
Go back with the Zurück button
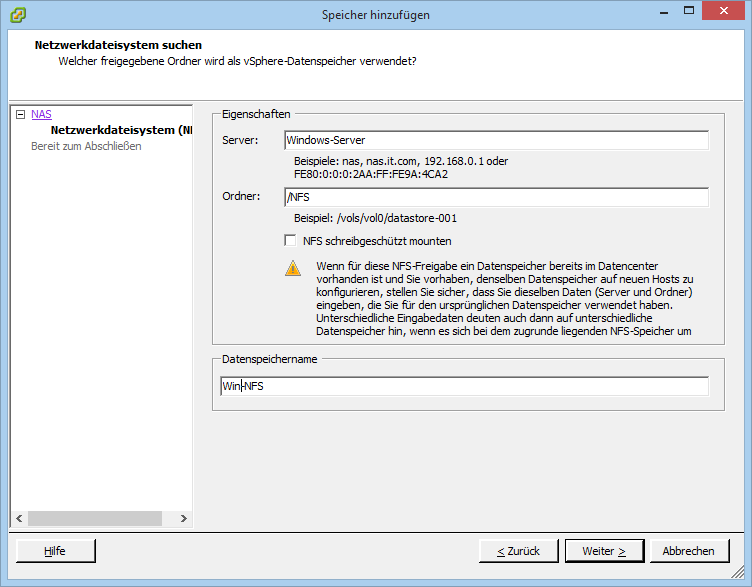click(518, 551)
